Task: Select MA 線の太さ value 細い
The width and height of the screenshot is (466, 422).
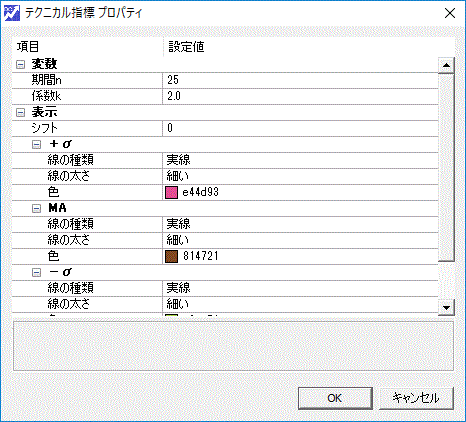Action: (300, 240)
